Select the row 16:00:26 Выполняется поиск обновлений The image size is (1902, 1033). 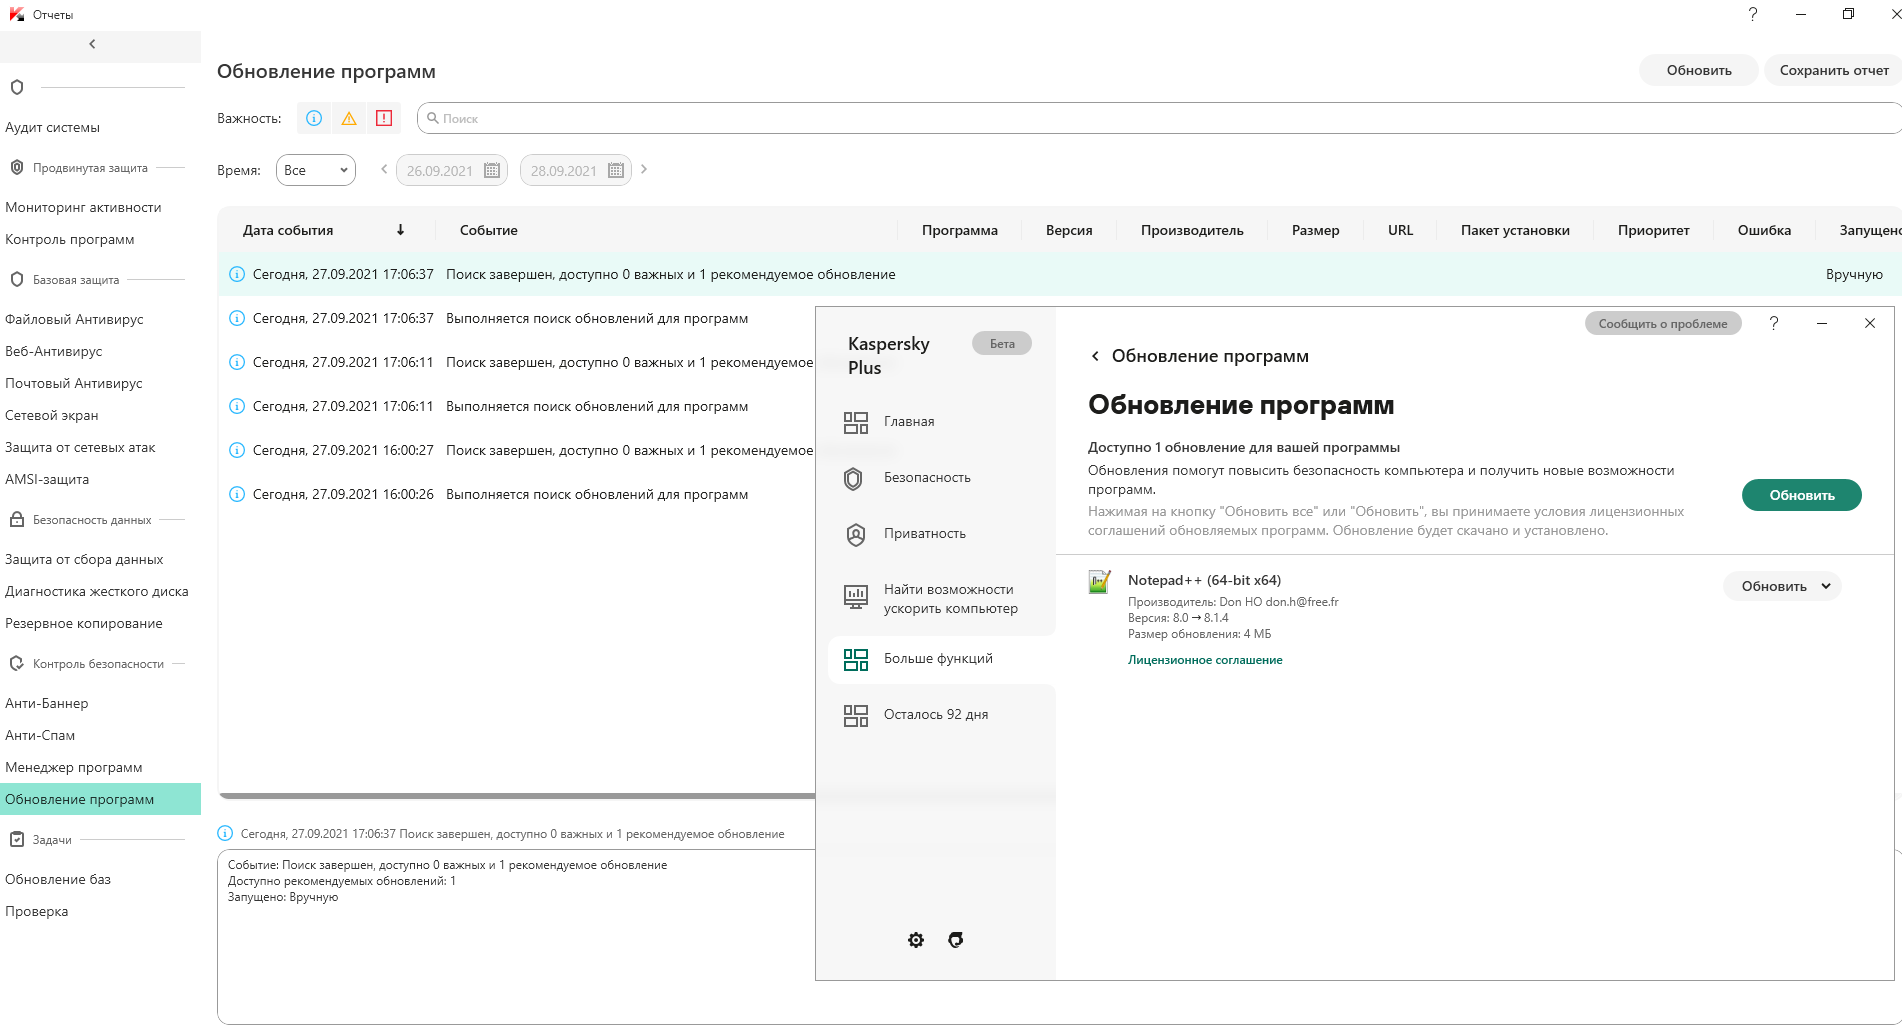point(517,494)
